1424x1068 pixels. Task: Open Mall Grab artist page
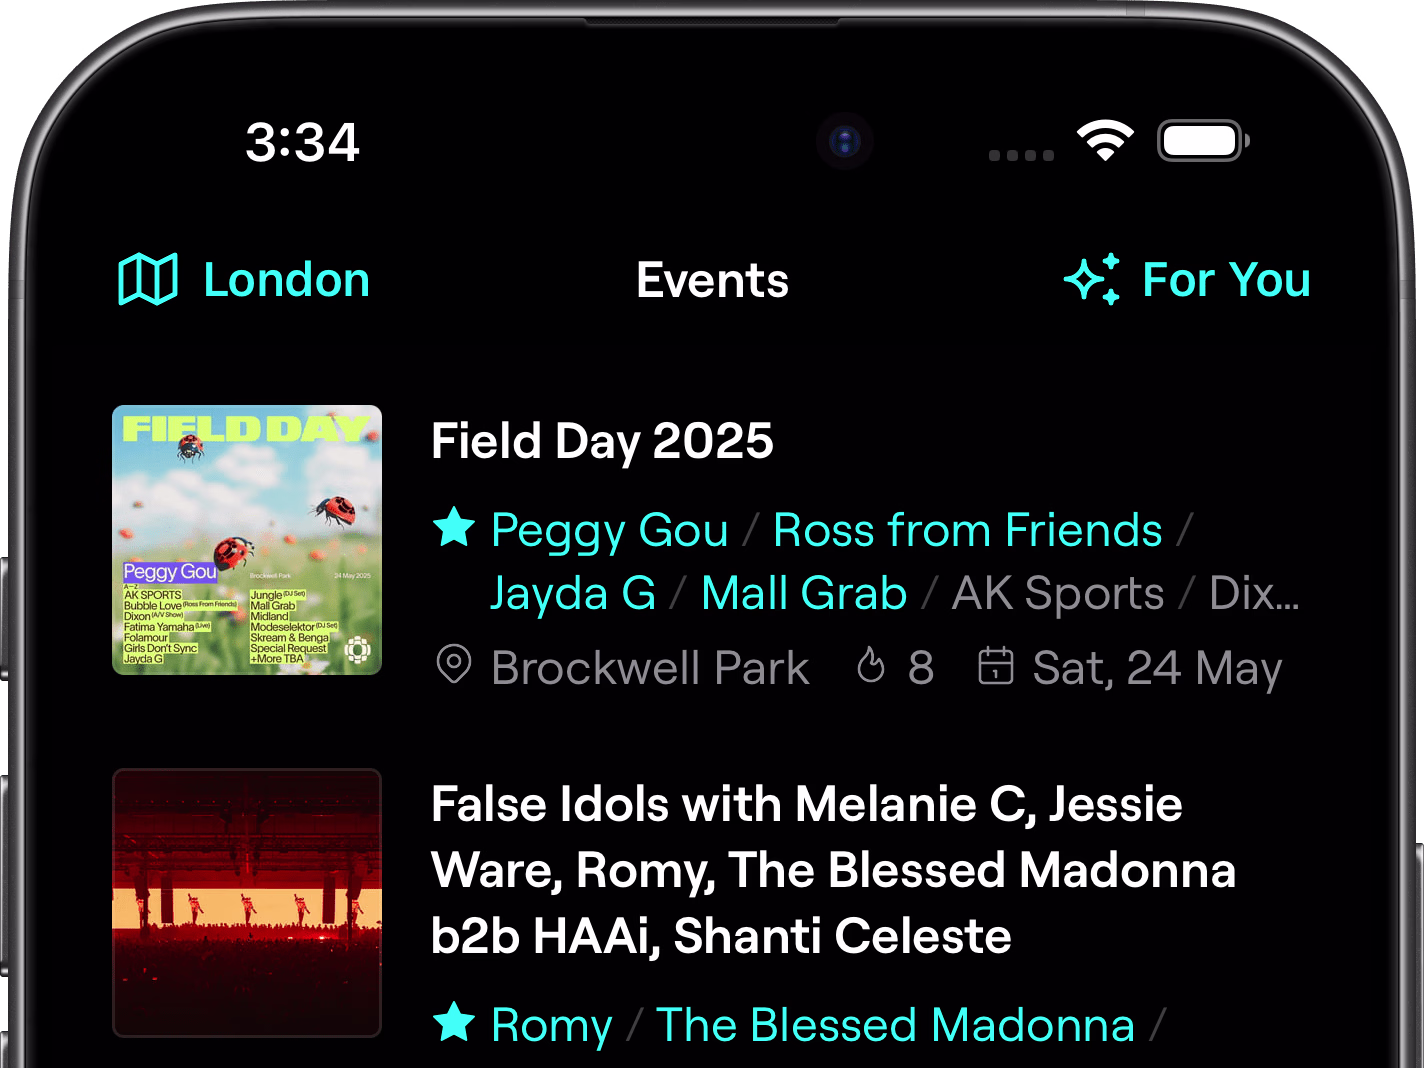pos(804,593)
